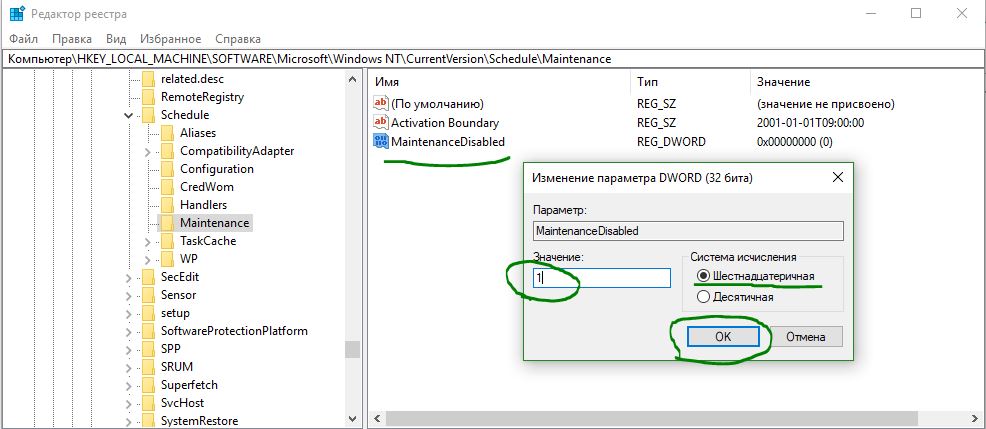Click the Значение input field
Viewport: 986px width, 429px height.
tap(602, 278)
